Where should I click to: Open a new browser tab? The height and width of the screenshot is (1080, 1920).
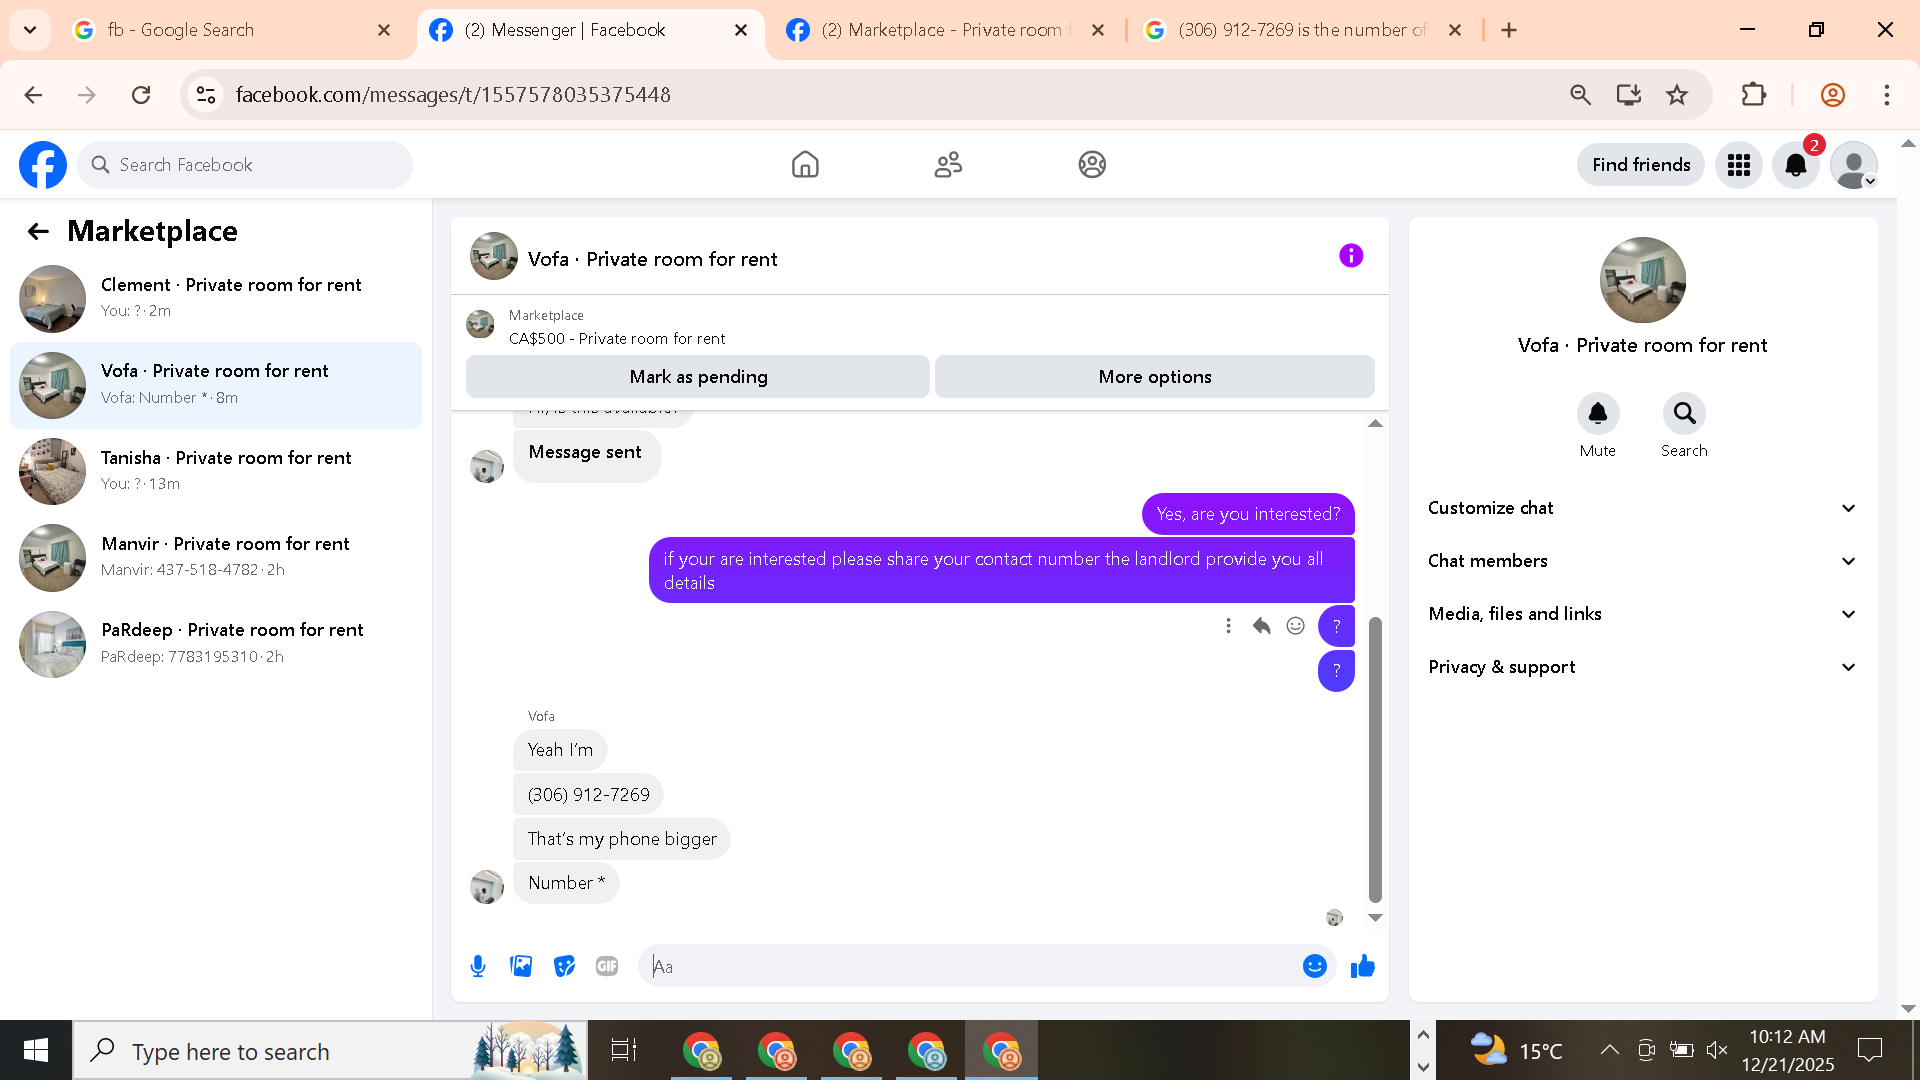pyautogui.click(x=1509, y=30)
